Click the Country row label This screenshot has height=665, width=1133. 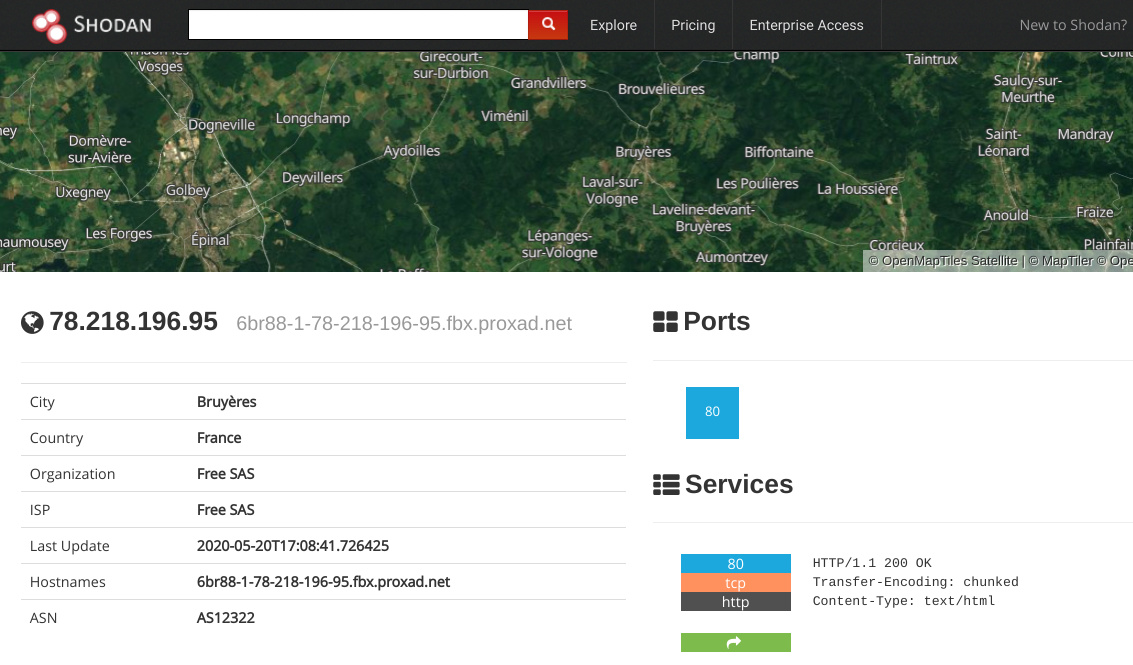click(x=56, y=438)
